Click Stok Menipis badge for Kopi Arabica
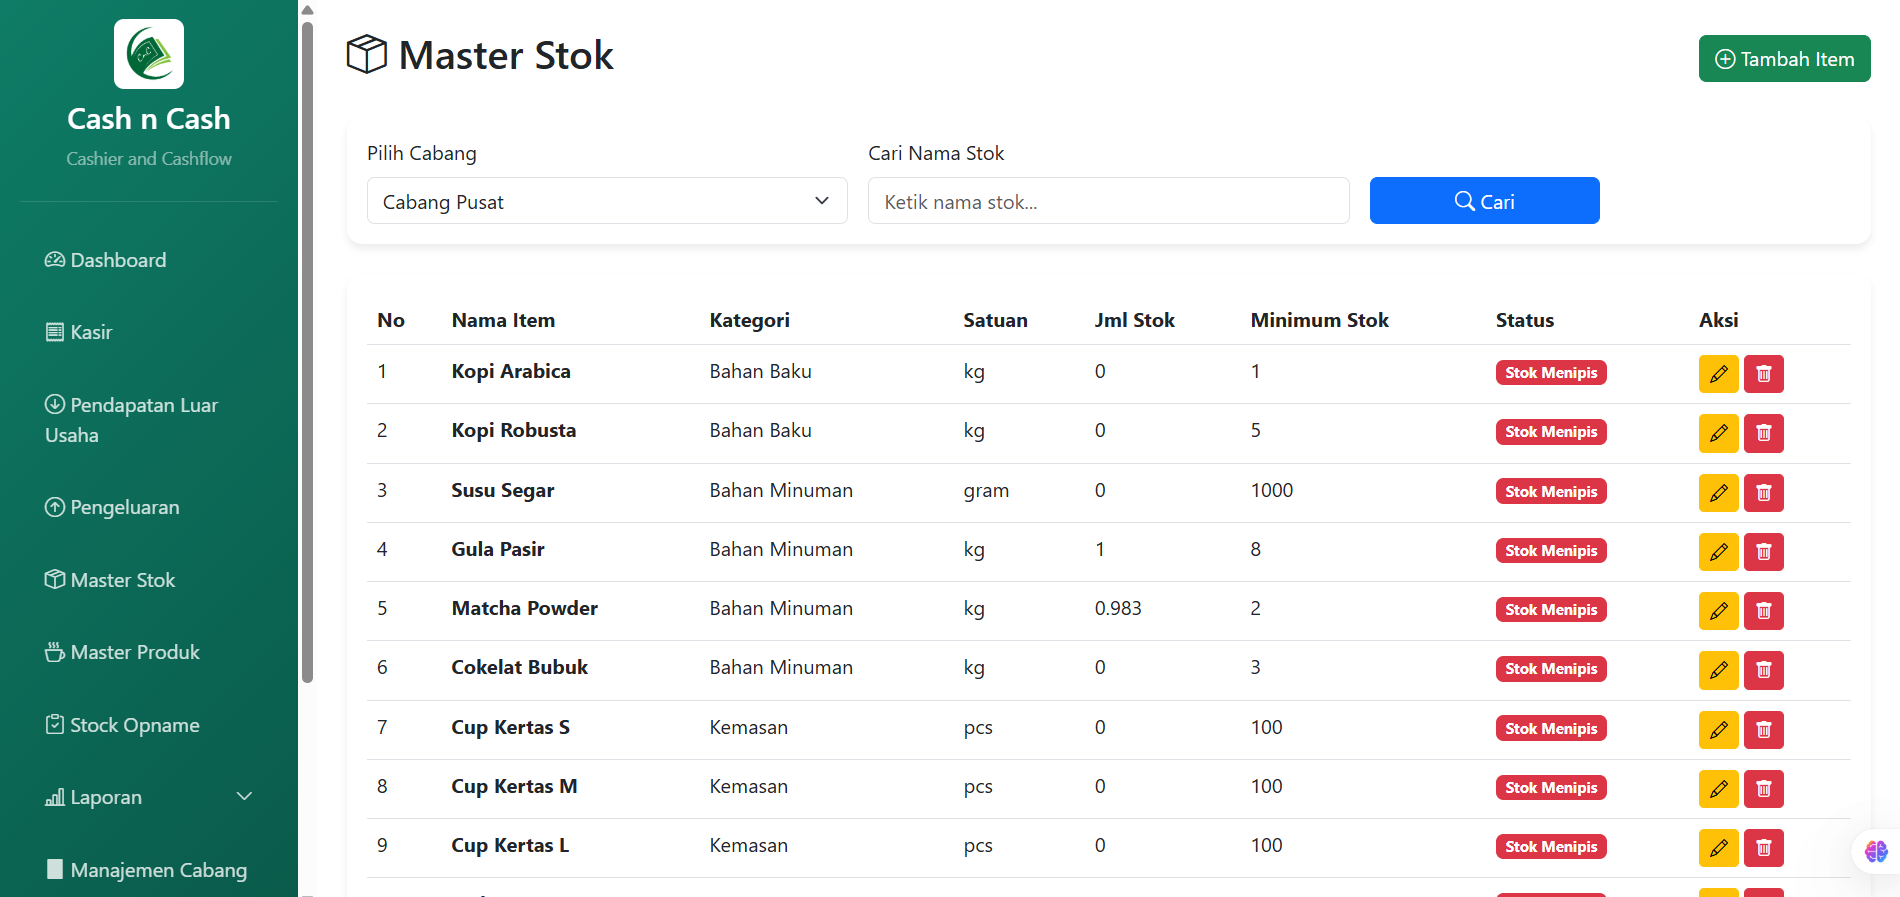 point(1551,373)
